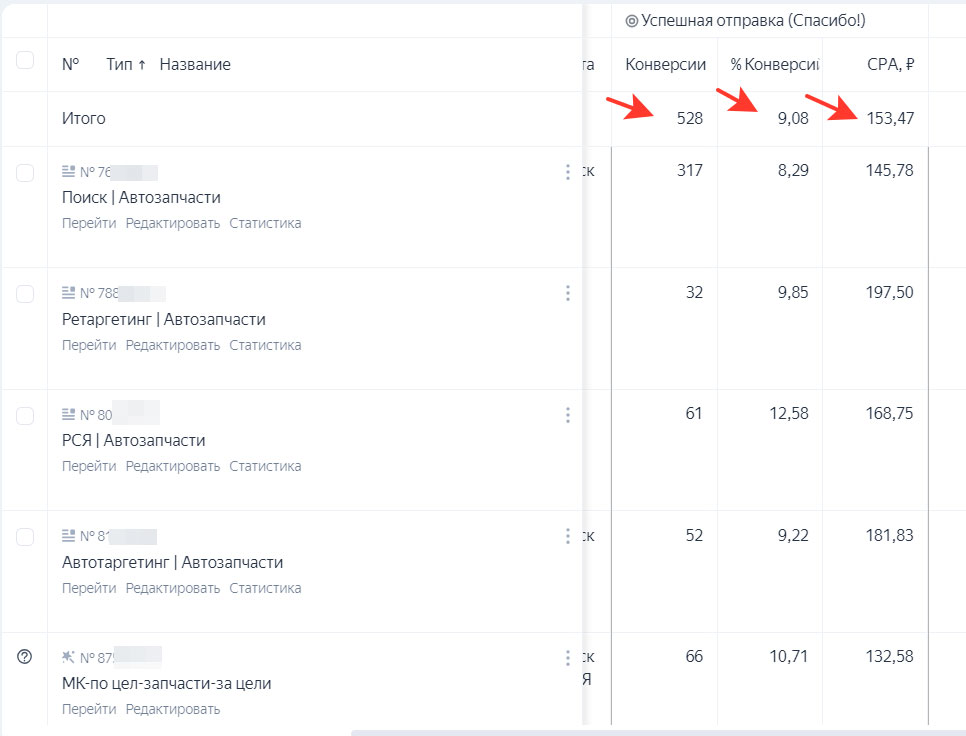Open the Автотаргетинг | Автозапчасти campaign name
The height and width of the screenshot is (736, 966).
(x=172, y=562)
